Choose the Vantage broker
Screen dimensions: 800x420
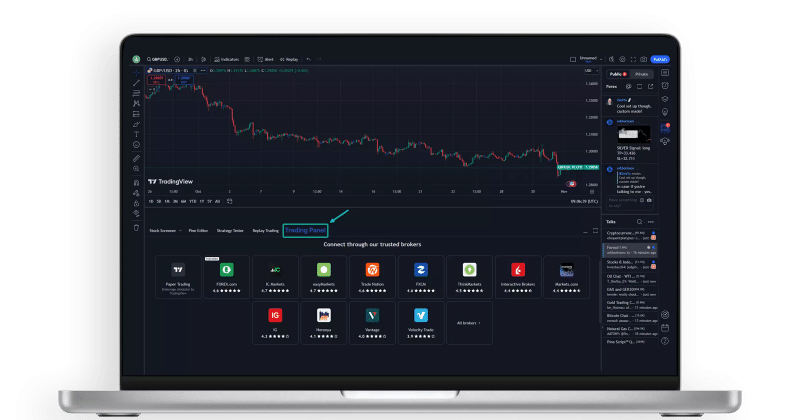coord(372,323)
